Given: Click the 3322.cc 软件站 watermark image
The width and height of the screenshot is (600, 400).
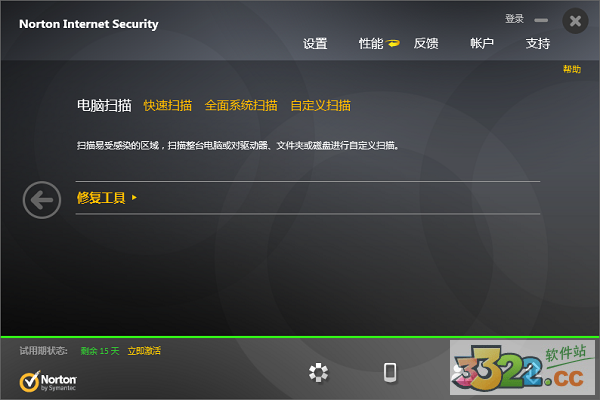Looking at the screenshot, I should [522, 367].
